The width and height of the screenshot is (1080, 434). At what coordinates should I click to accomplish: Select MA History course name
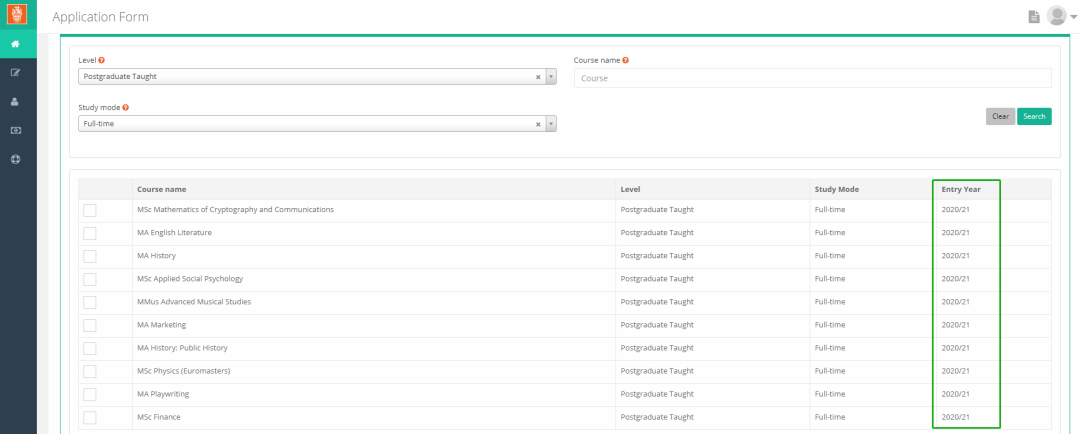tap(156, 256)
